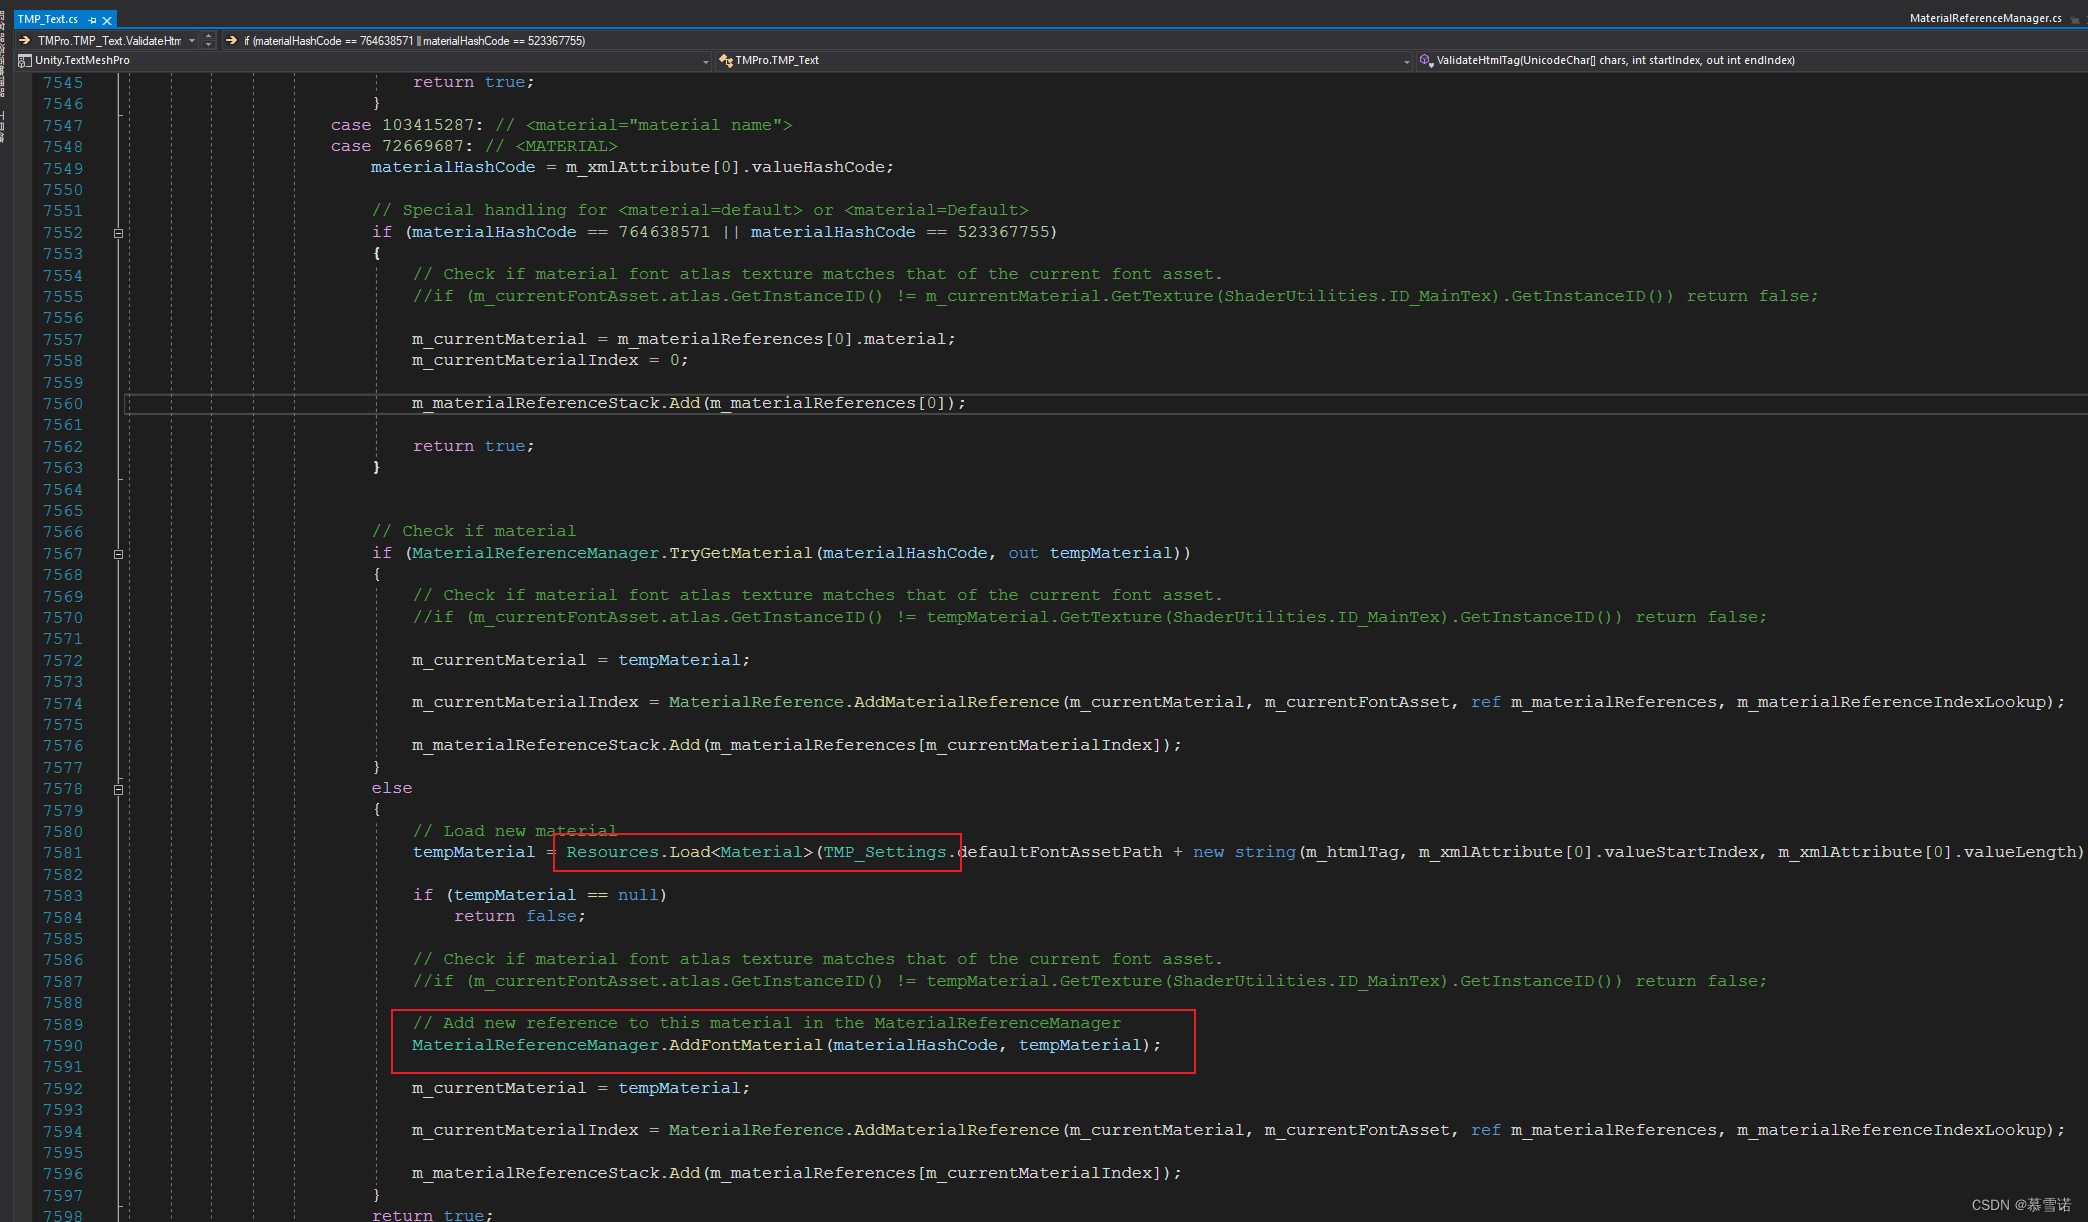Collapse the TryGetMaterial if block at line 7567
The height and width of the screenshot is (1222, 2088).
point(118,554)
